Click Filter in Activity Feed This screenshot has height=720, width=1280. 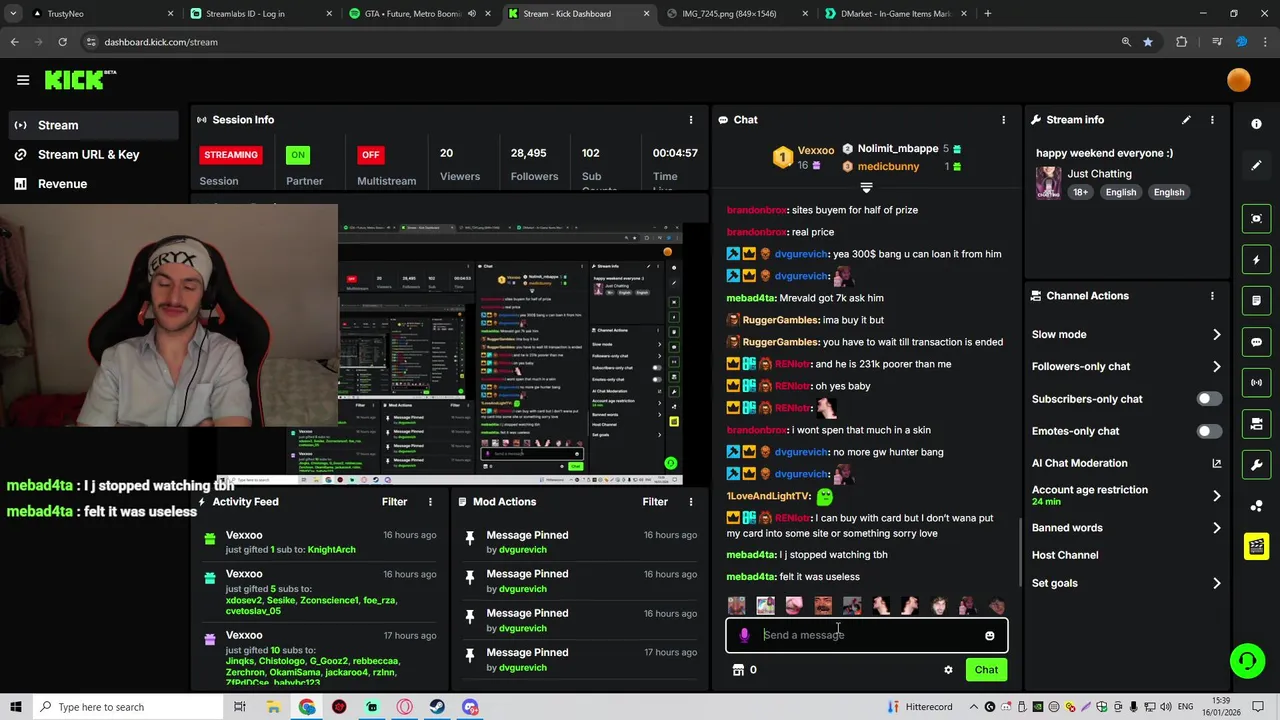[394, 502]
